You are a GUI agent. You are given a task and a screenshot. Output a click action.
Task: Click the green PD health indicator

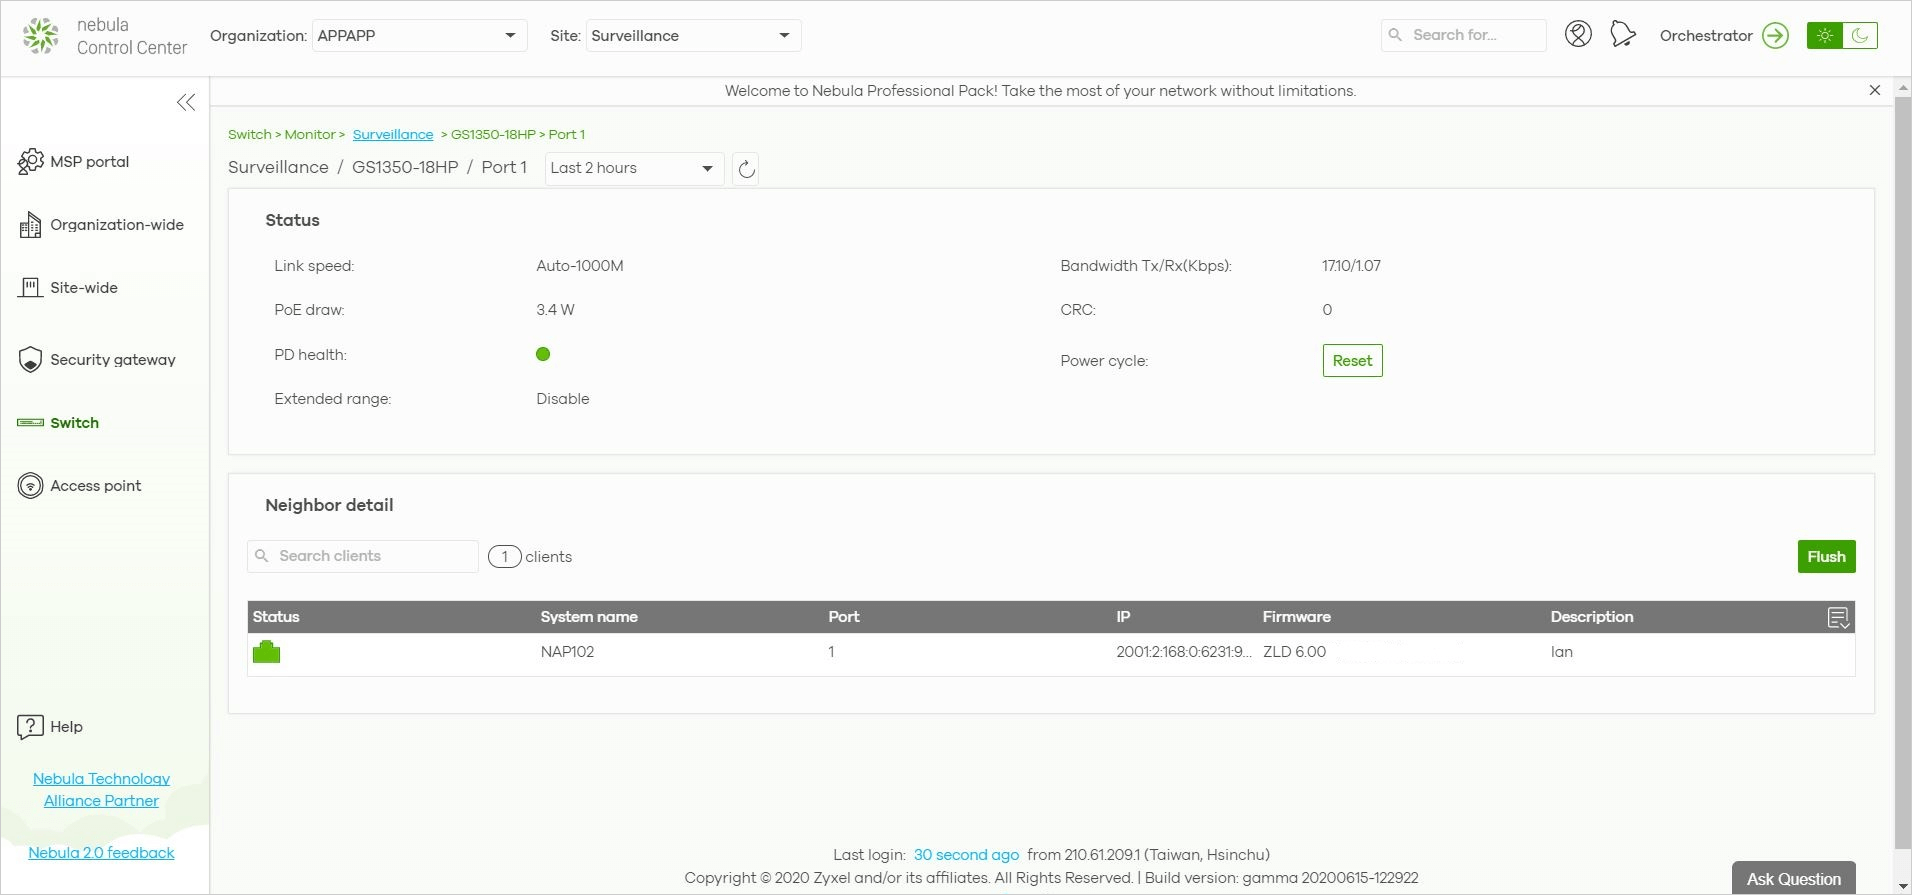point(543,354)
